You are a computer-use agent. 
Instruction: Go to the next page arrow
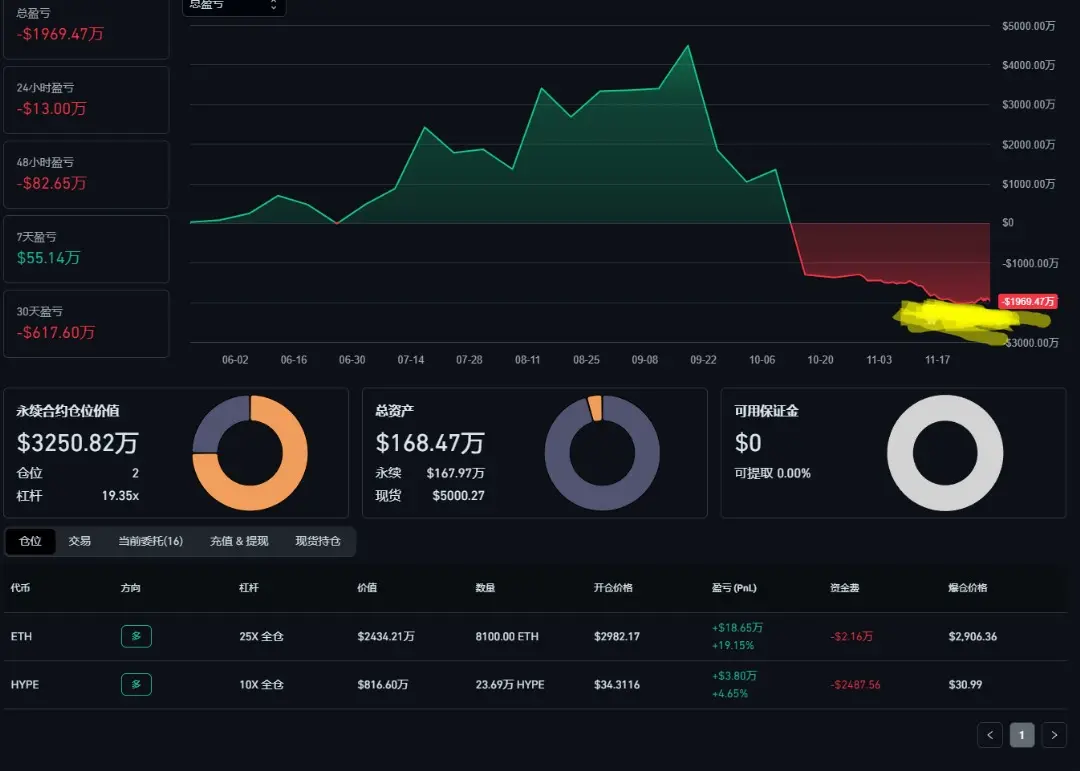coord(1054,735)
